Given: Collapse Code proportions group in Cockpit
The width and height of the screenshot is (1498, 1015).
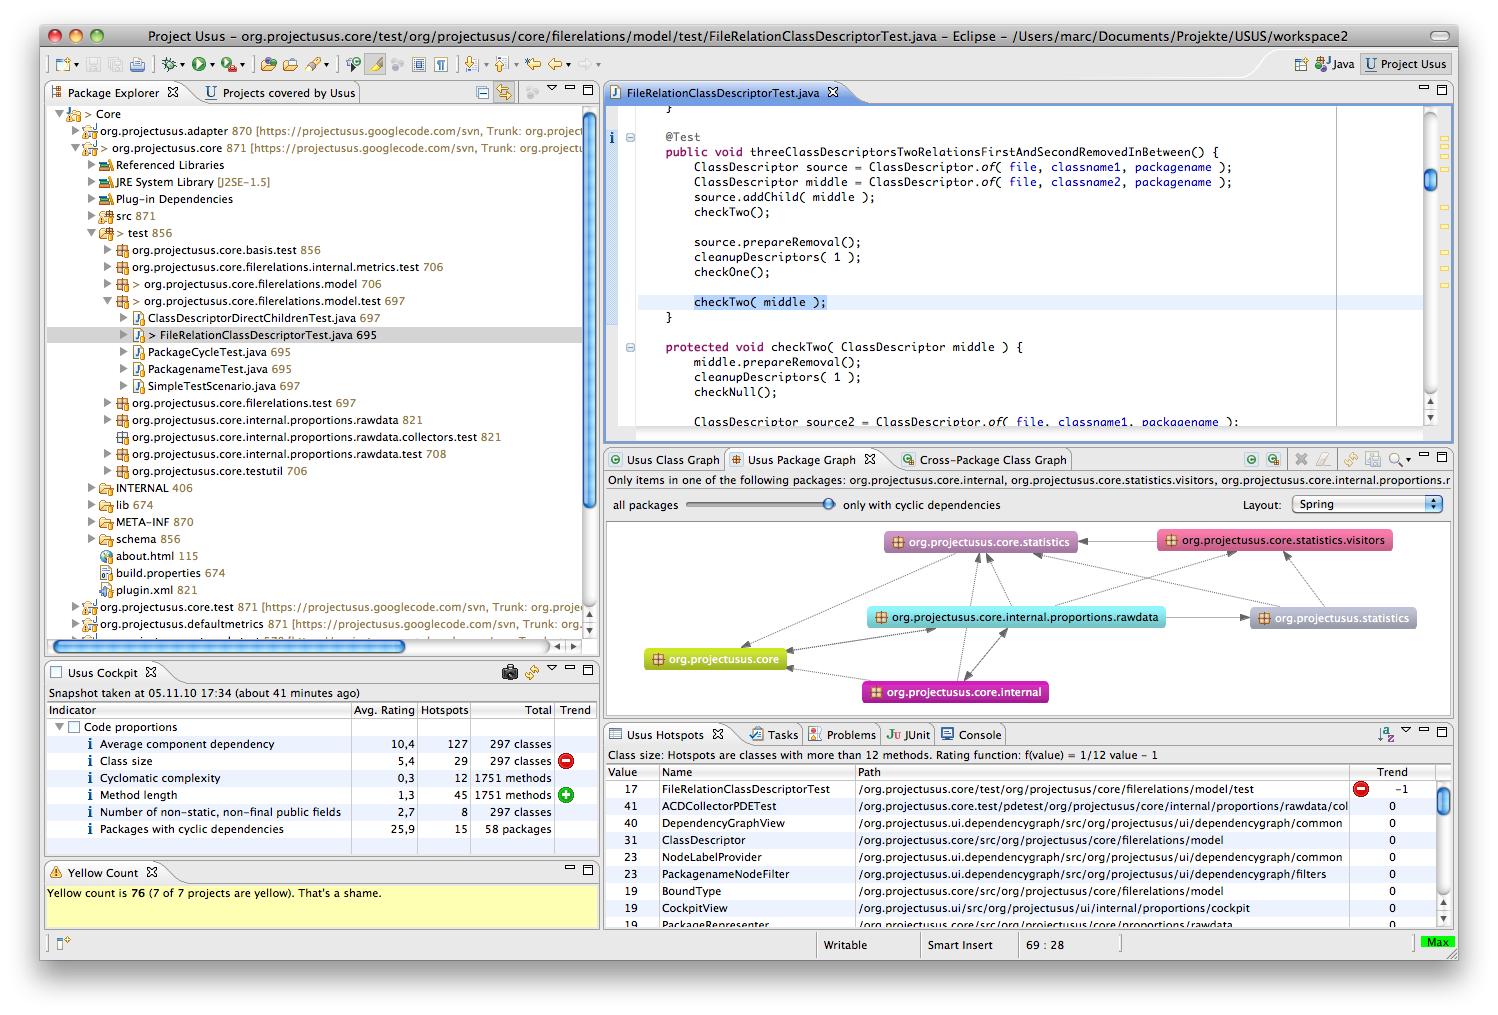Looking at the screenshot, I should [59, 727].
